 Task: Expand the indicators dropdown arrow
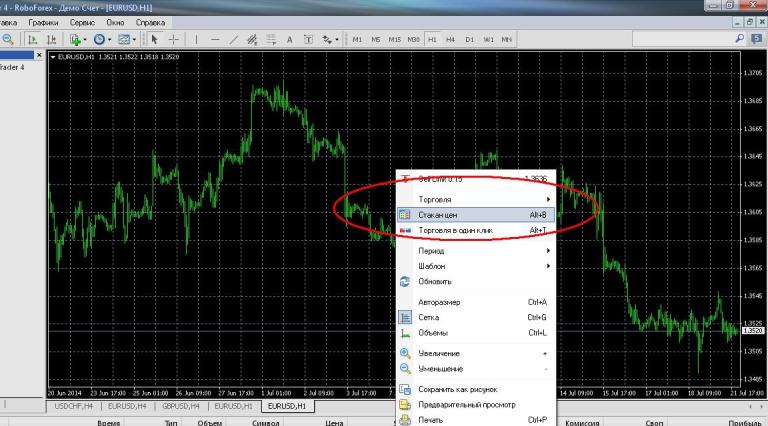[85, 39]
